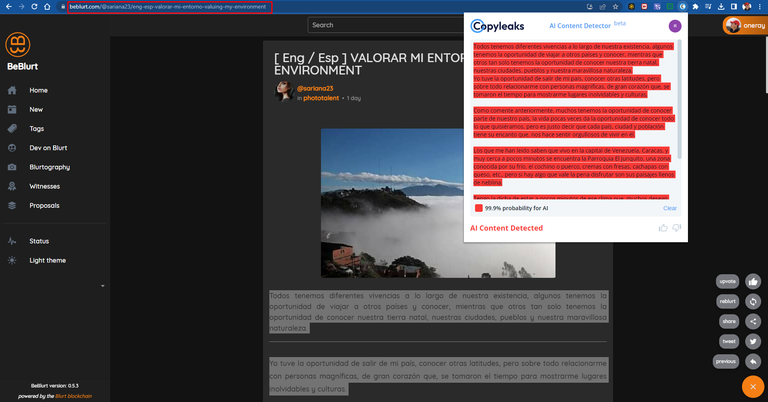Viewport: 768px width, 402px height.
Task: Click the AI Content Detector title
Action: (x=580, y=25)
